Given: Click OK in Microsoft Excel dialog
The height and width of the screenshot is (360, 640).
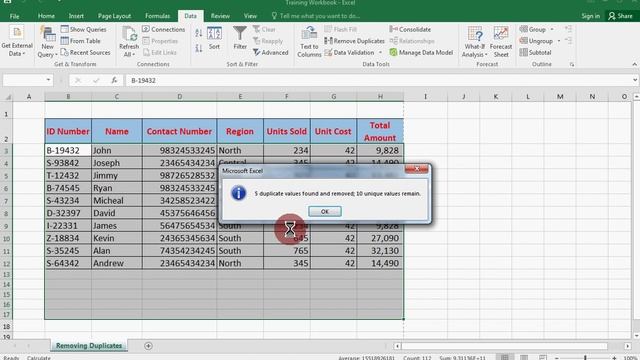Looking at the screenshot, I should (325, 211).
